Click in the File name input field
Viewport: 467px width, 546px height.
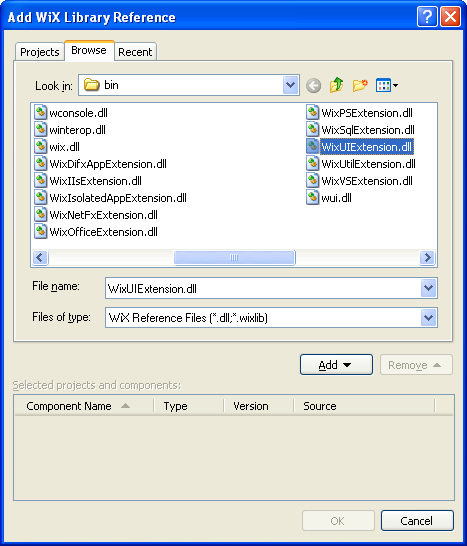263,288
